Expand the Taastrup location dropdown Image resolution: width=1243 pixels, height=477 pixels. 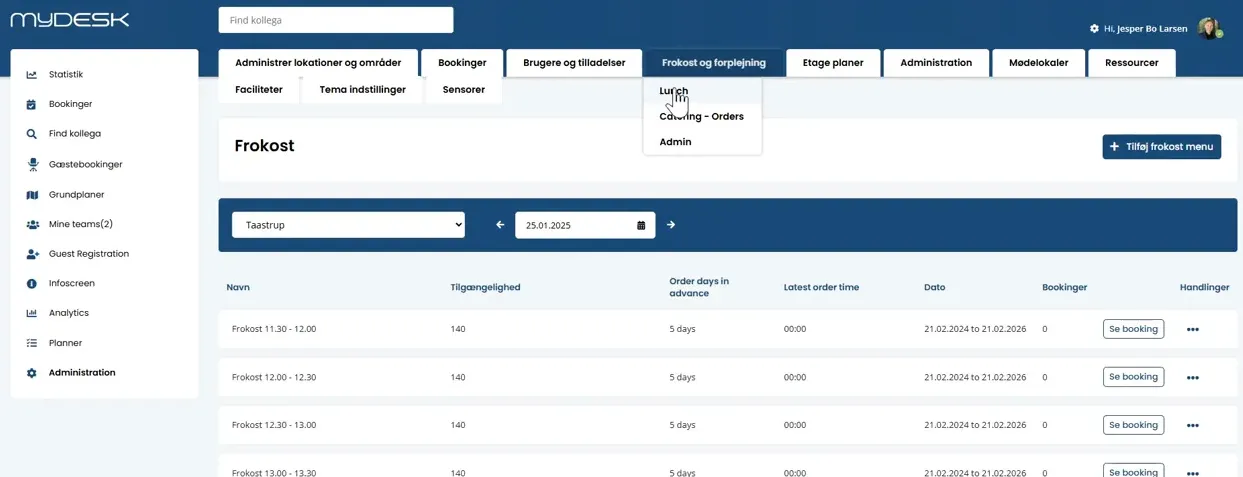click(x=348, y=225)
